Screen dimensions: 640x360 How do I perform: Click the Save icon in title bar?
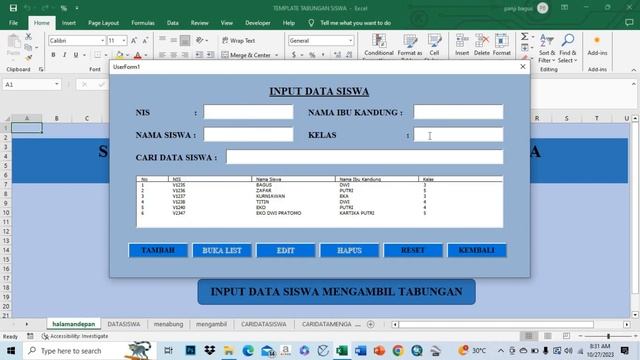click(x=13, y=8)
